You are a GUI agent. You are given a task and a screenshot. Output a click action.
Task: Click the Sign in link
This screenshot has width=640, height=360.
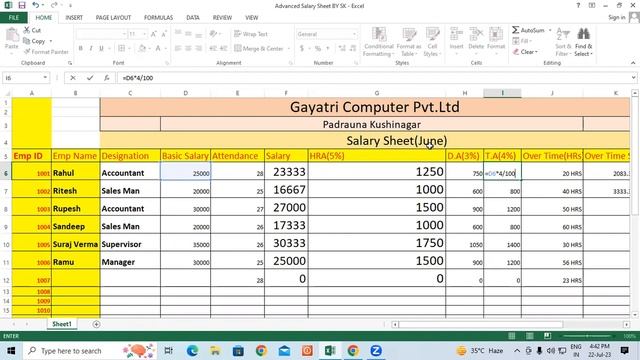click(x=616, y=18)
